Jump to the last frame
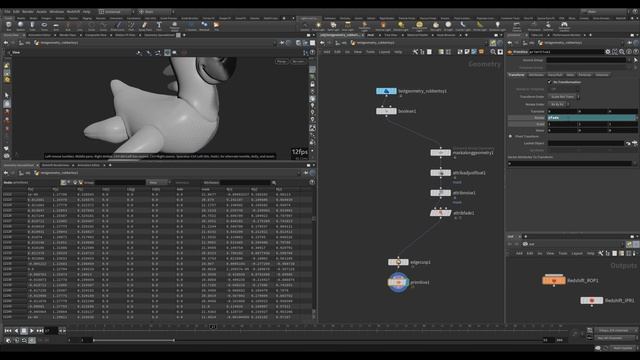Viewport: 640px width, 360px height. (40, 331)
